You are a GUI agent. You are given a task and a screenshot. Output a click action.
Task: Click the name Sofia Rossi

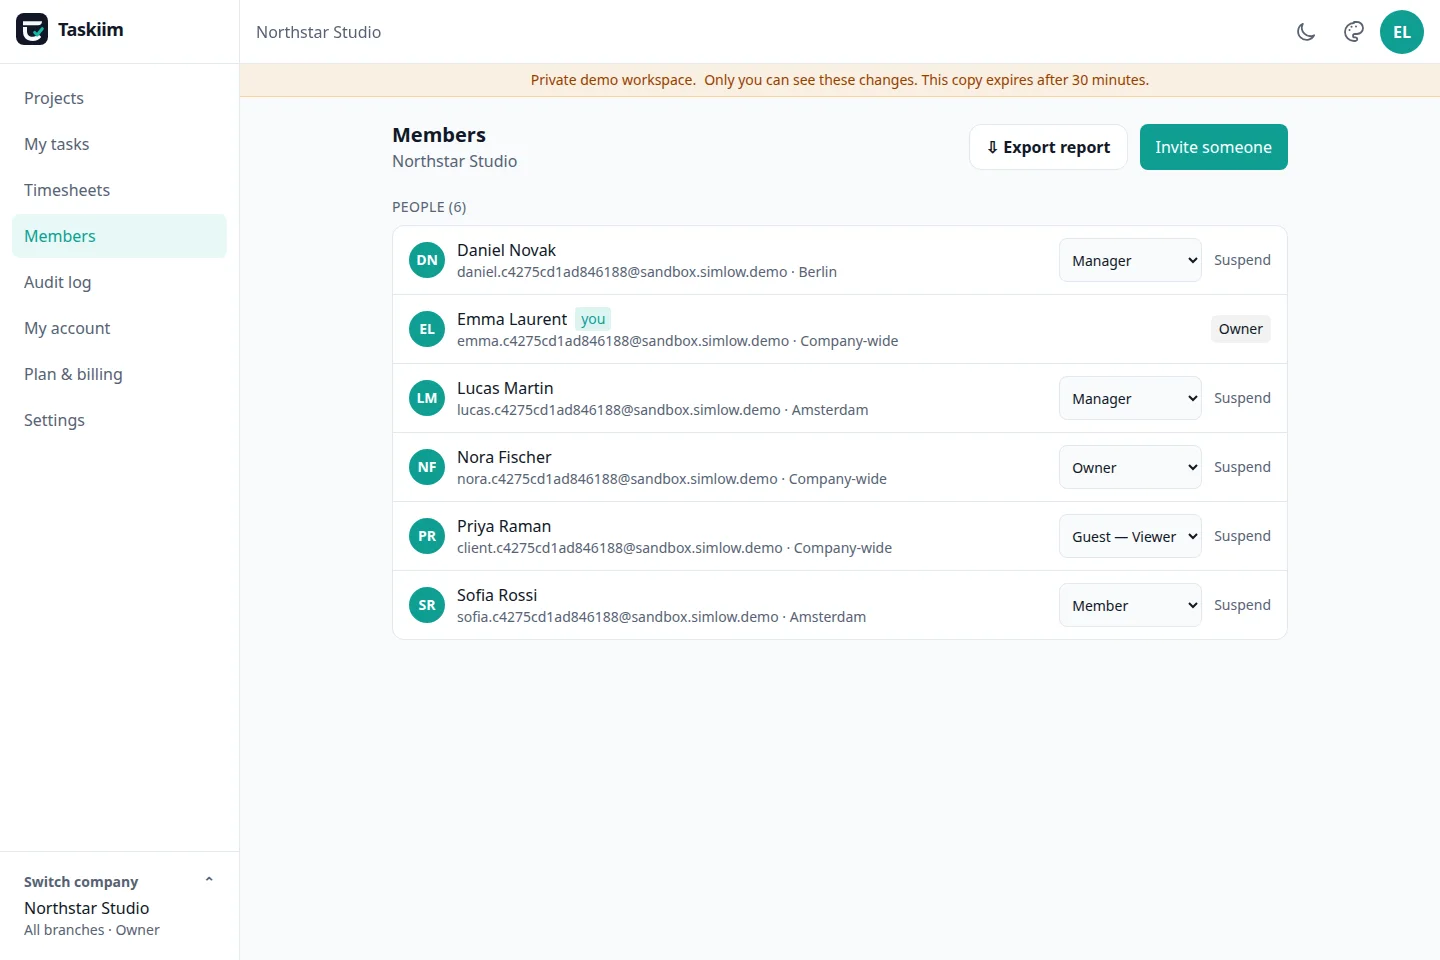(497, 595)
